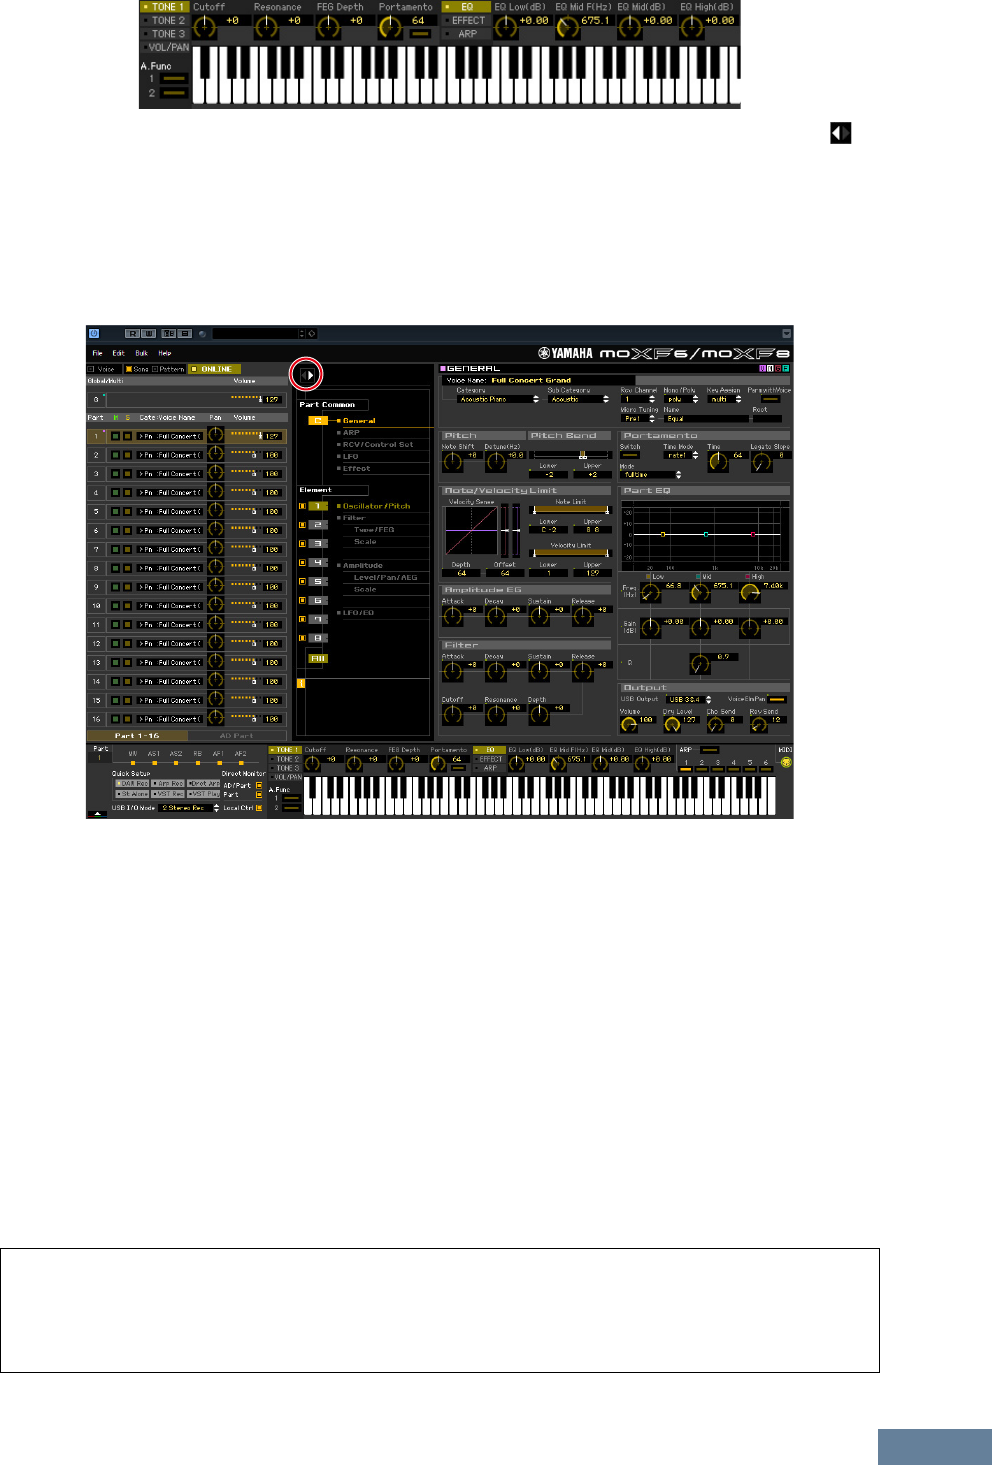
Task: Open the Portamento Mode fulltime dropdown
Action: click(x=651, y=475)
